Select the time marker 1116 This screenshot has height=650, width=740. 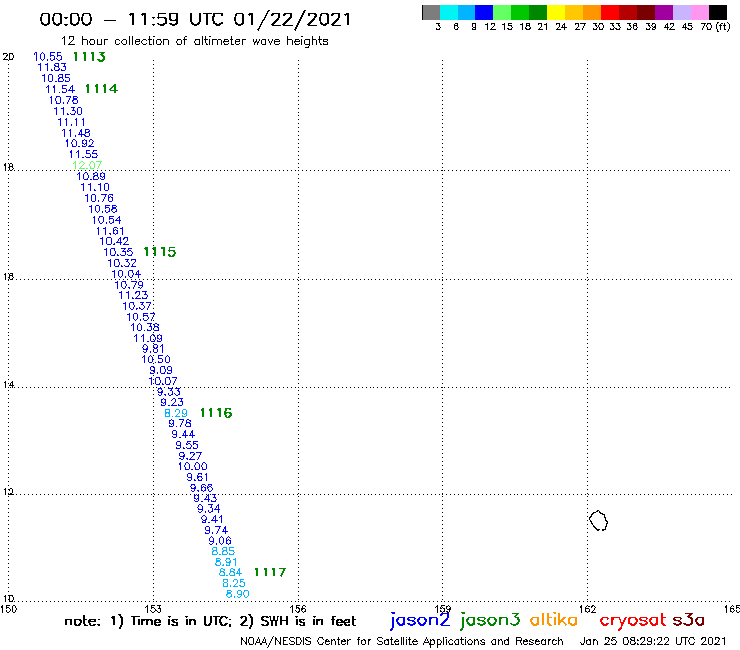(216, 413)
